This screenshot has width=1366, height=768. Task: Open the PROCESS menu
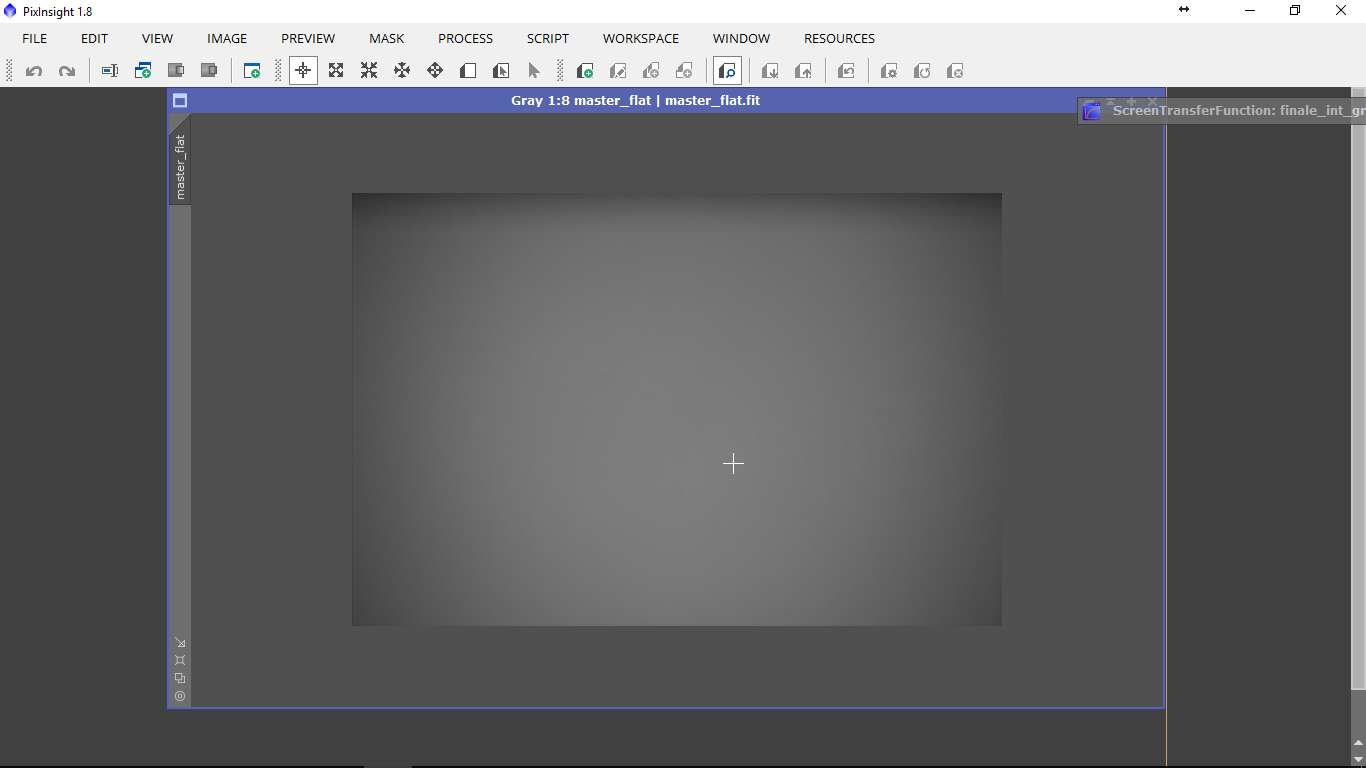tap(465, 38)
